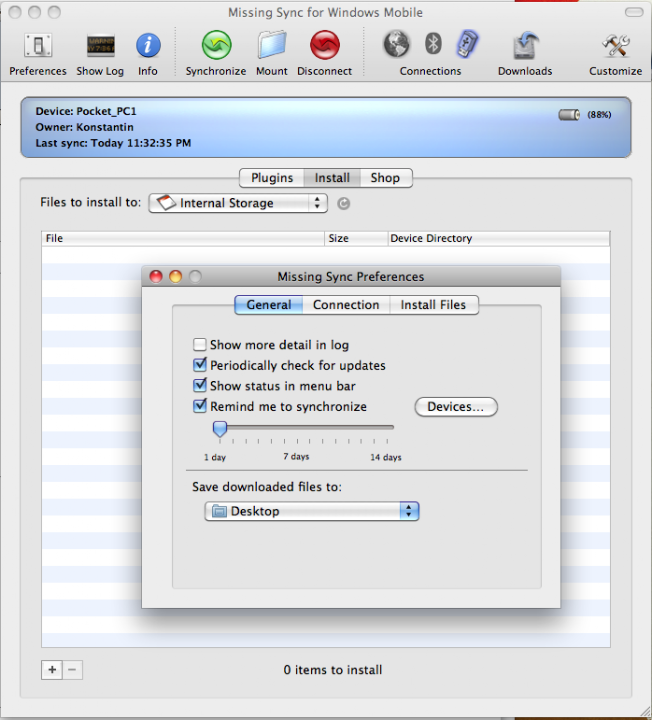Click the battery status icon

pos(569,115)
